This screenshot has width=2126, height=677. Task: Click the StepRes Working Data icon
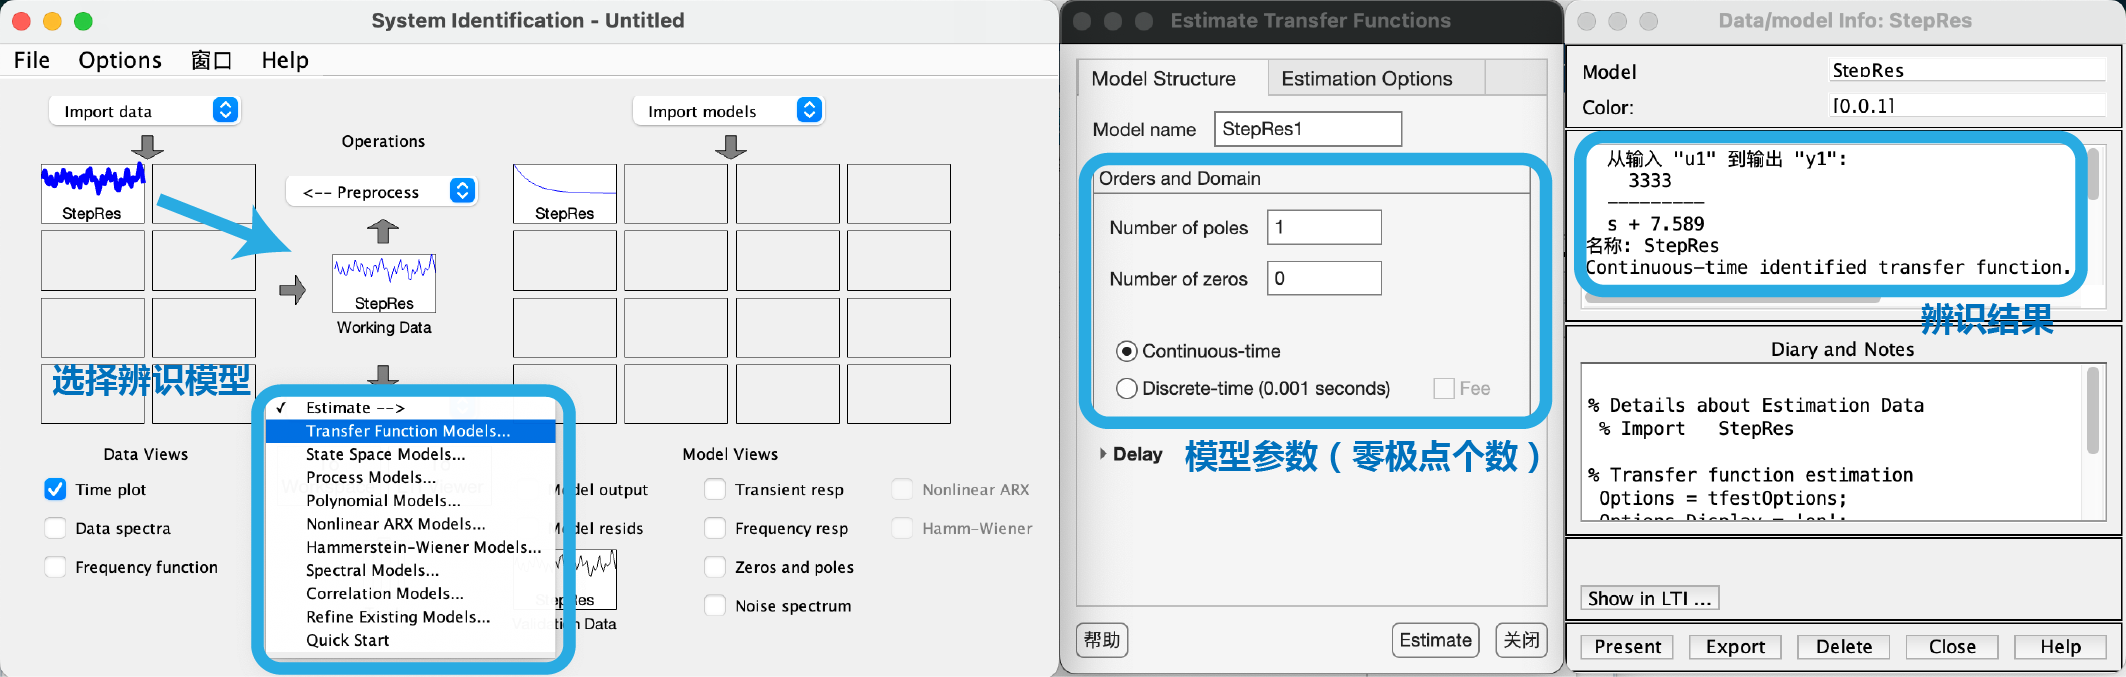[384, 283]
